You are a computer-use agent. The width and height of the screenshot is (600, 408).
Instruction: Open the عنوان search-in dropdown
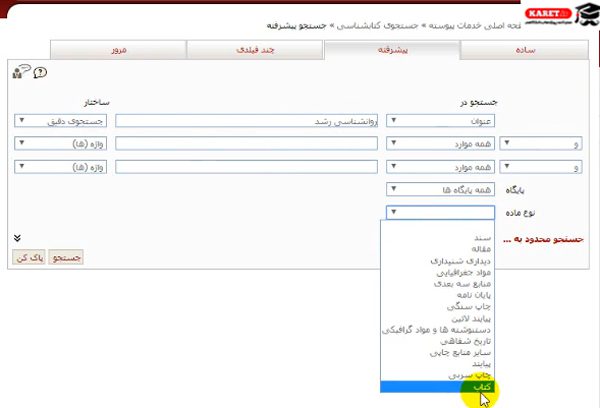440,121
